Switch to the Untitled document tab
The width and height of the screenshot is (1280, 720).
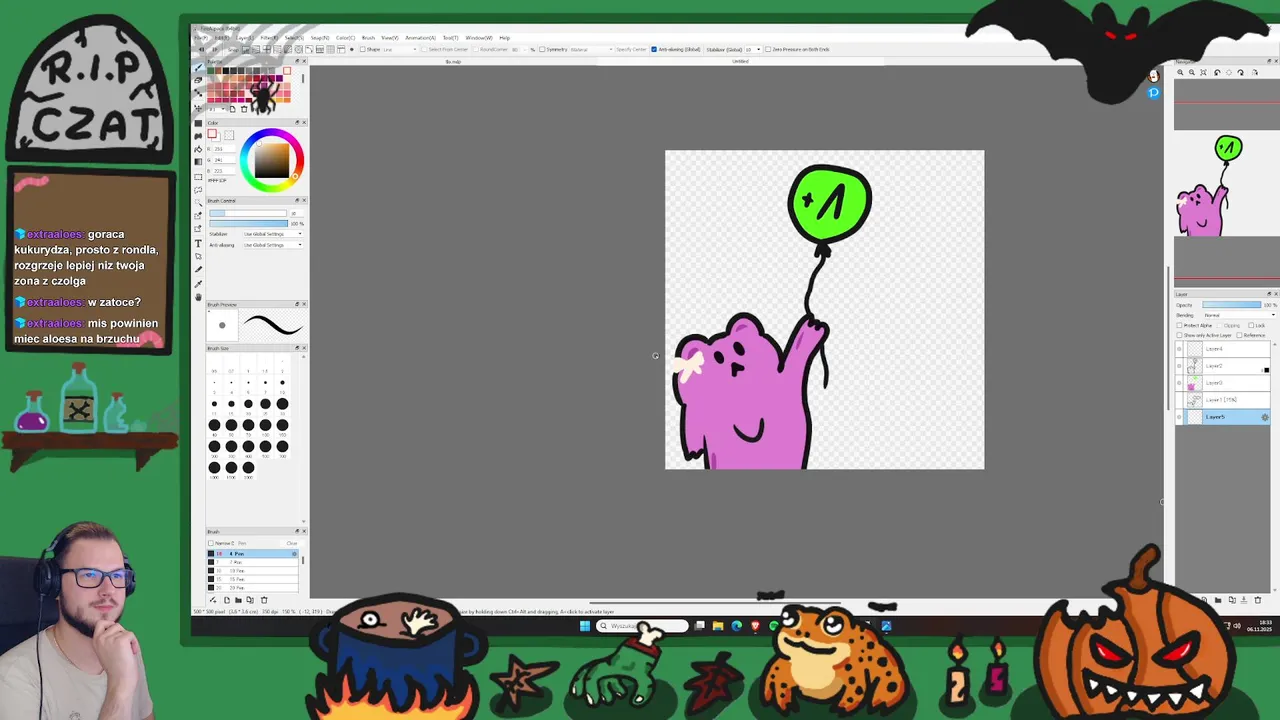click(740, 61)
